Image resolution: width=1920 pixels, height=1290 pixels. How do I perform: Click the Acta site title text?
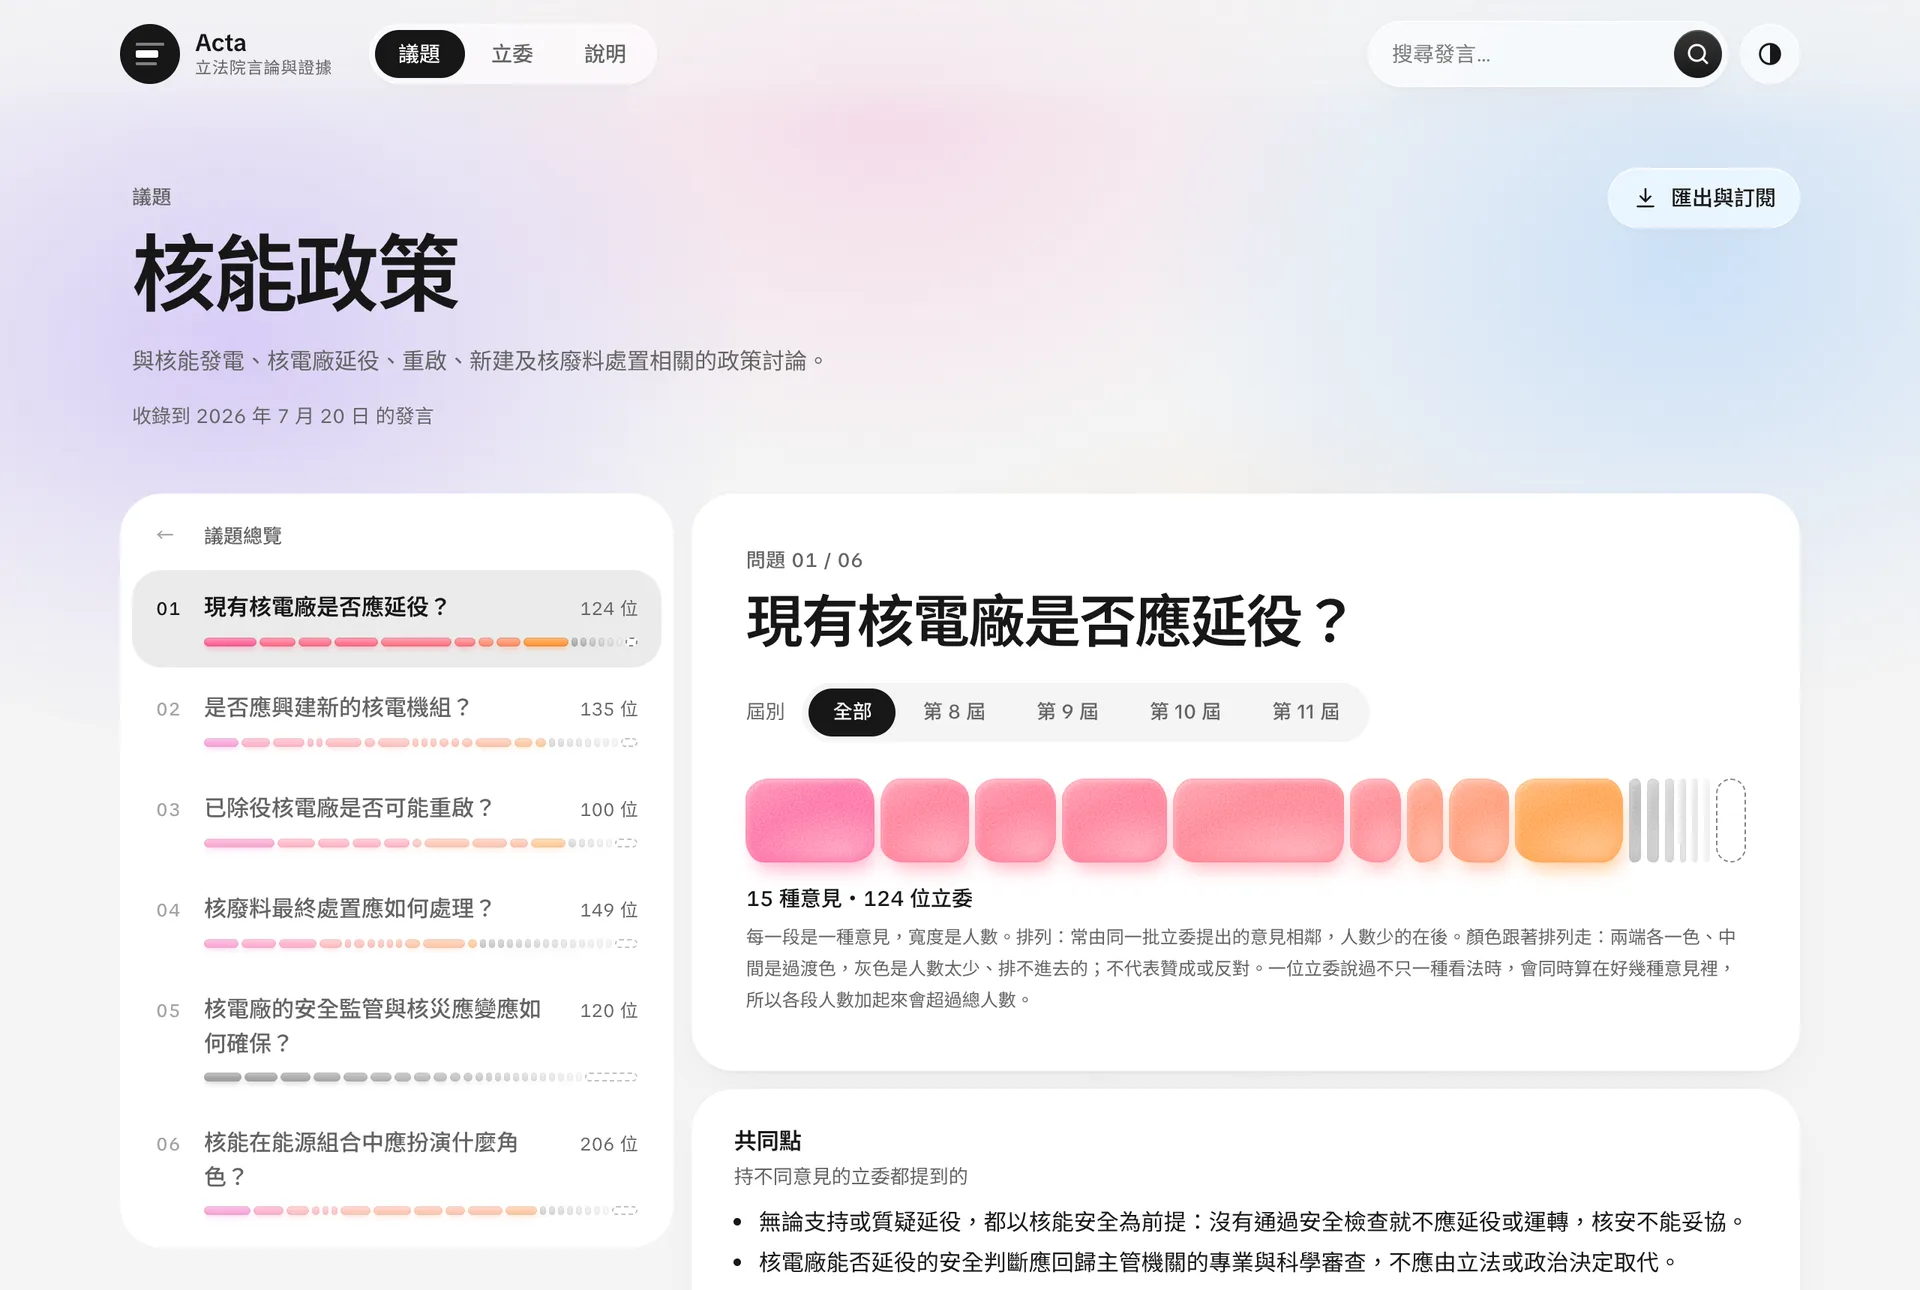[221, 43]
